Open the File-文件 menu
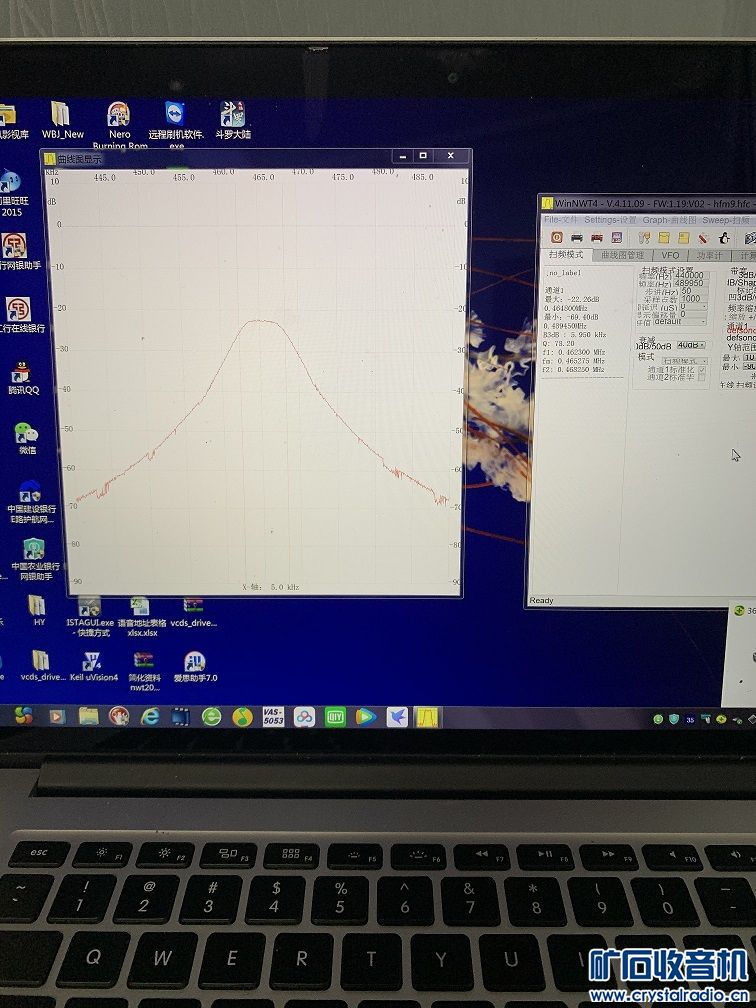Image resolution: width=756 pixels, height=1008 pixels. click(561, 220)
